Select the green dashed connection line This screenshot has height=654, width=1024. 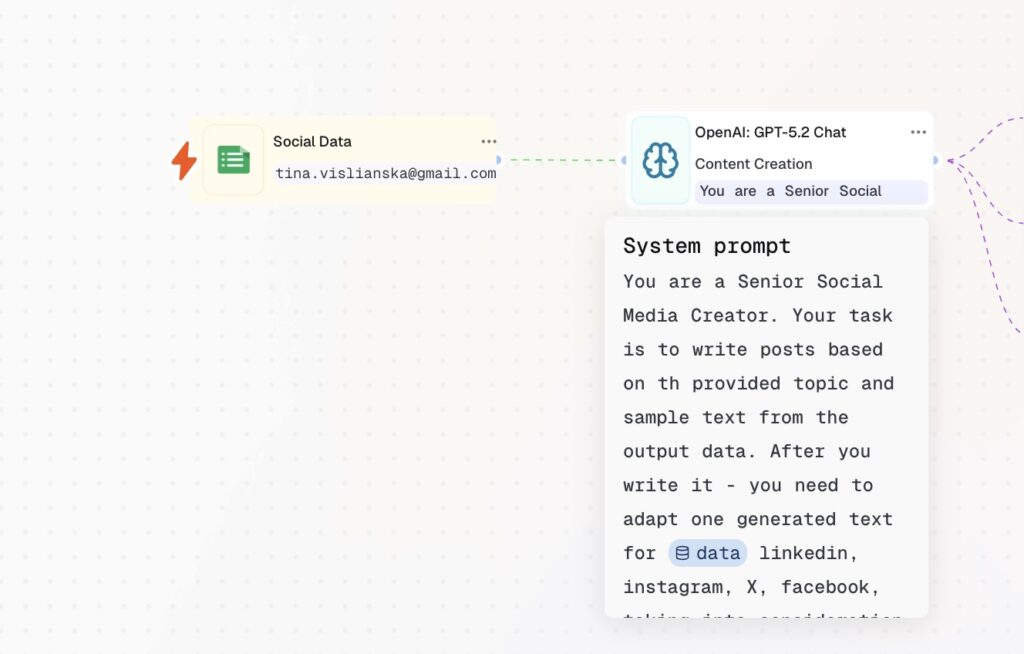[560, 160]
